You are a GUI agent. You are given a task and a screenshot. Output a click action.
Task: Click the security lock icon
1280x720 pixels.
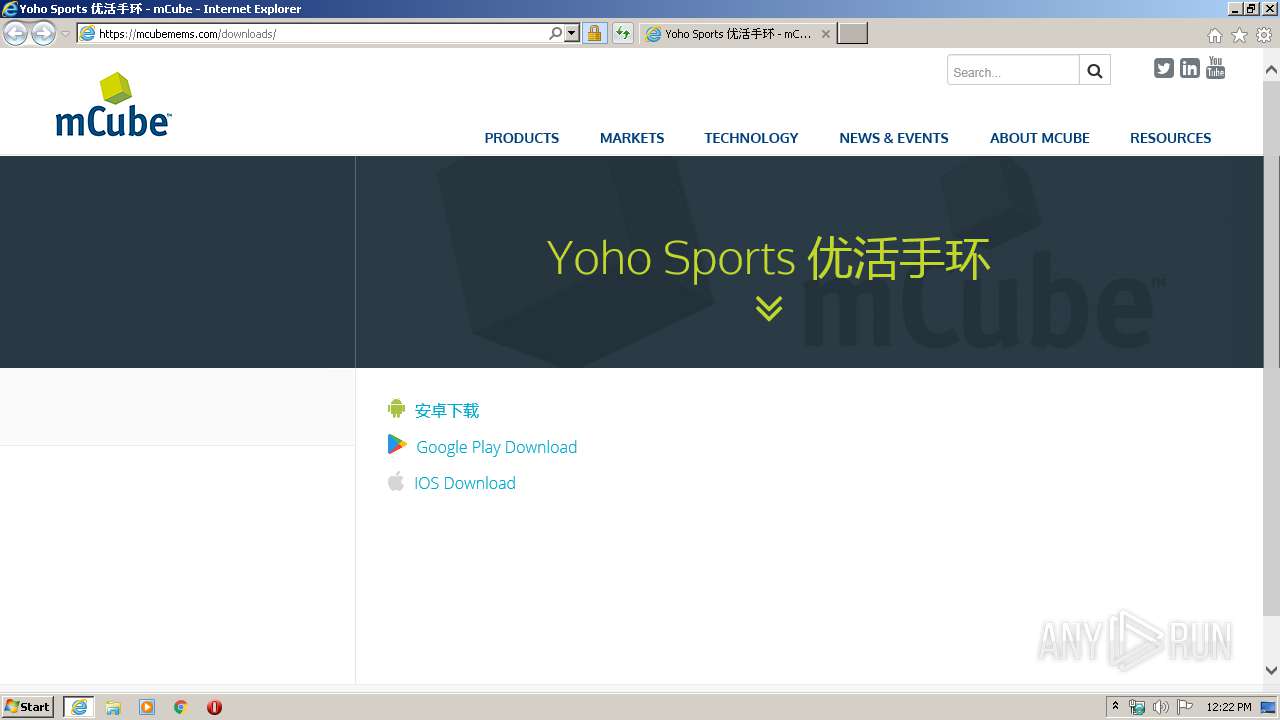595,34
